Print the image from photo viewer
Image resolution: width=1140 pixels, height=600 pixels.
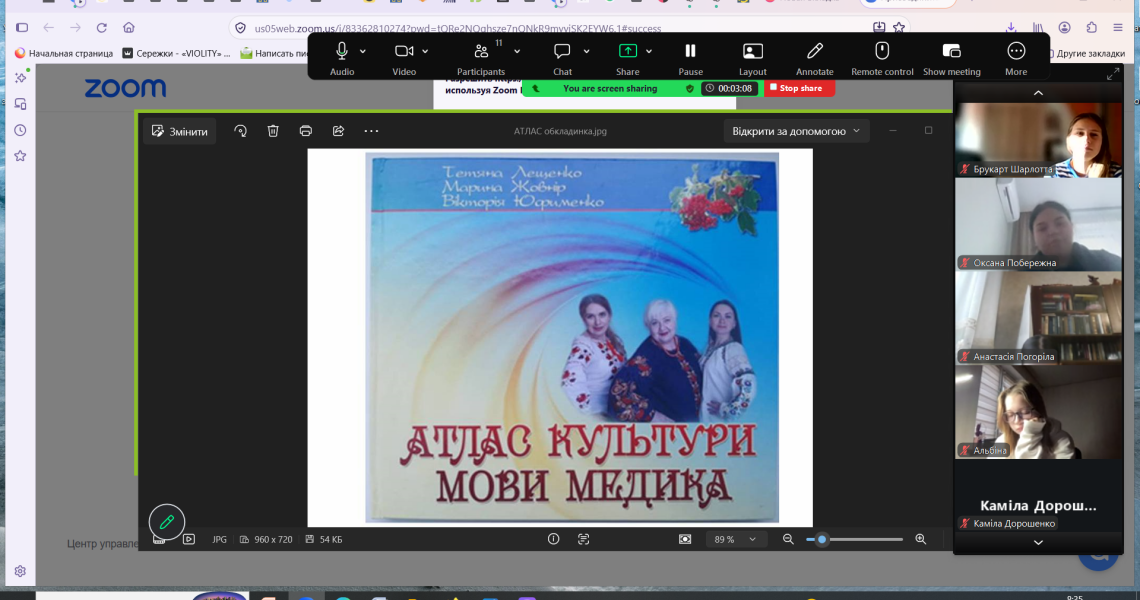click(305, 131)
